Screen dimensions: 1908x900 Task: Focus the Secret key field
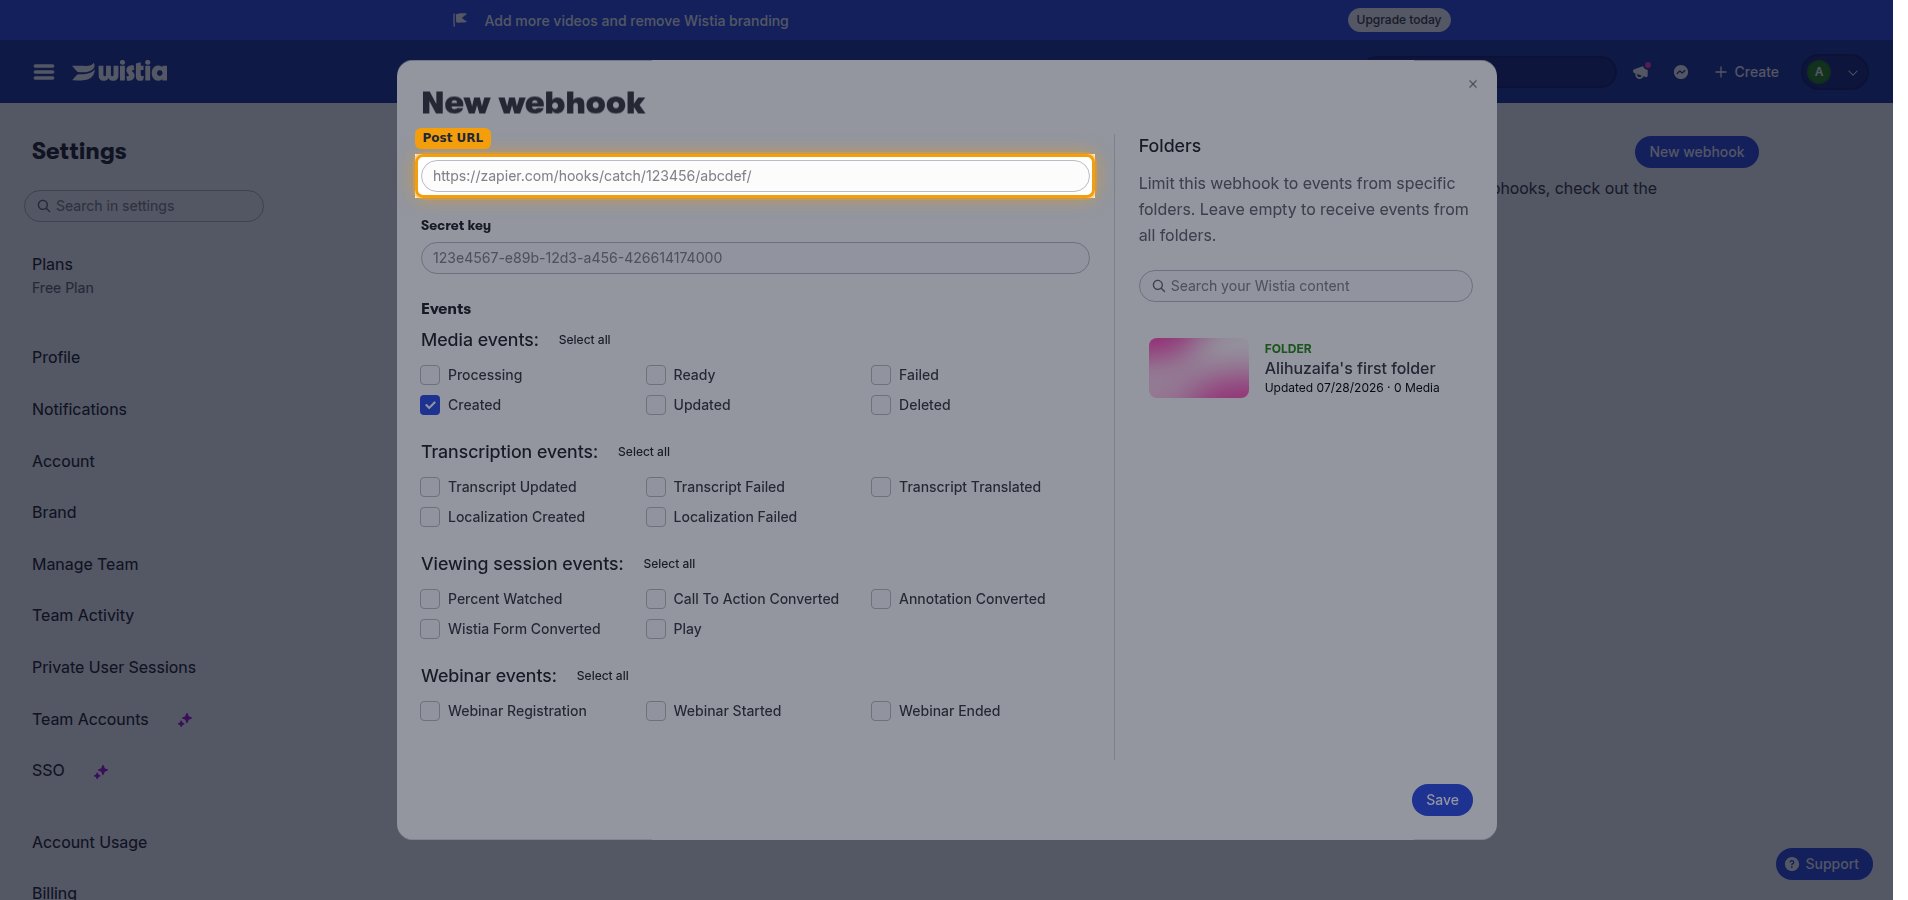pos(755,258)
